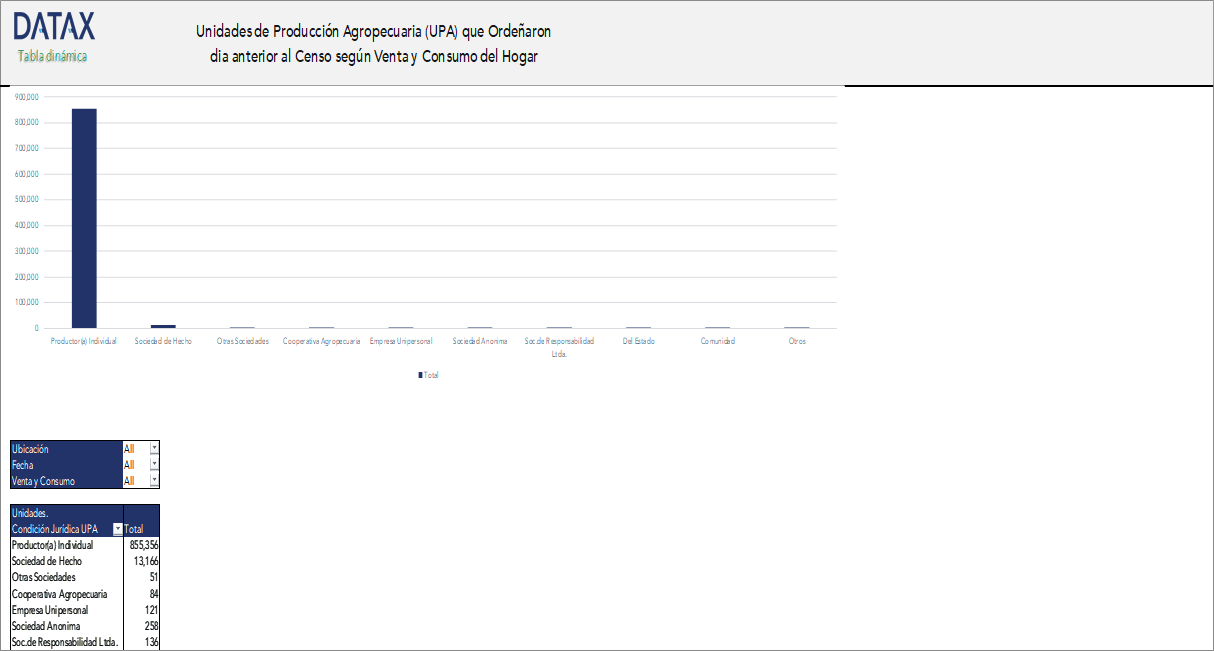1214x651 pixels.
Task: Click the Fecha dropdown arrow icon
Action: tap(152, 465)
